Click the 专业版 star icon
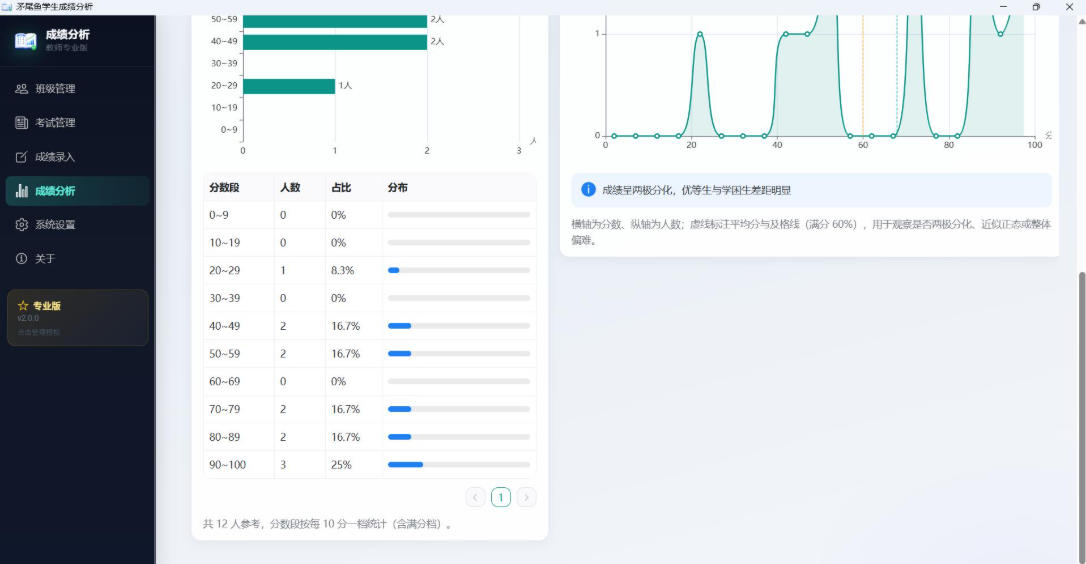The height and width of the screenshot is (564, 1086). coord(23,306)
